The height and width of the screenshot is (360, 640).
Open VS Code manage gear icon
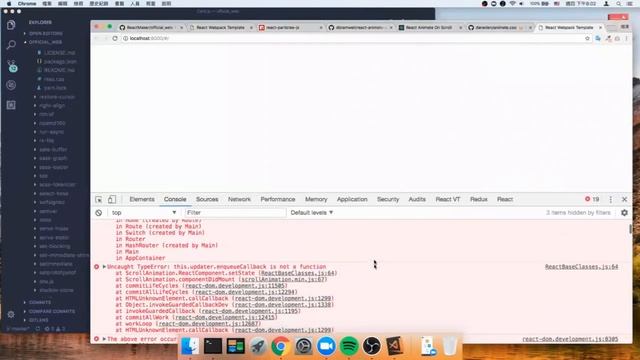tap(11, 314)
